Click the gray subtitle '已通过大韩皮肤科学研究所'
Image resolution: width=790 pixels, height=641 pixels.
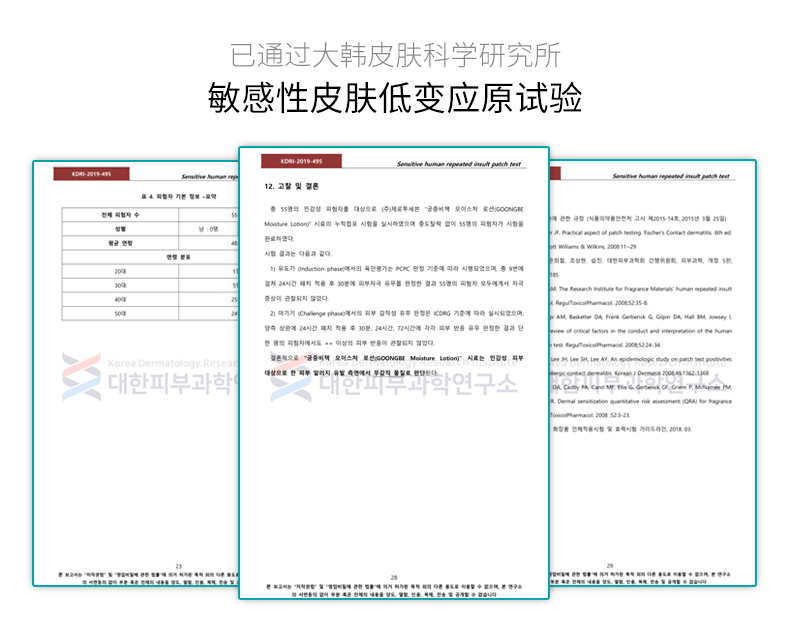point(395,55)
